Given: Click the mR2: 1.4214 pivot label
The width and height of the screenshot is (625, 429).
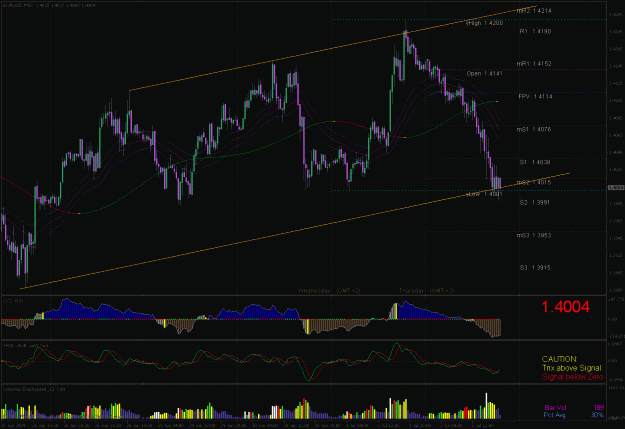Looking at the screenshot, I should tap(534, 11).
